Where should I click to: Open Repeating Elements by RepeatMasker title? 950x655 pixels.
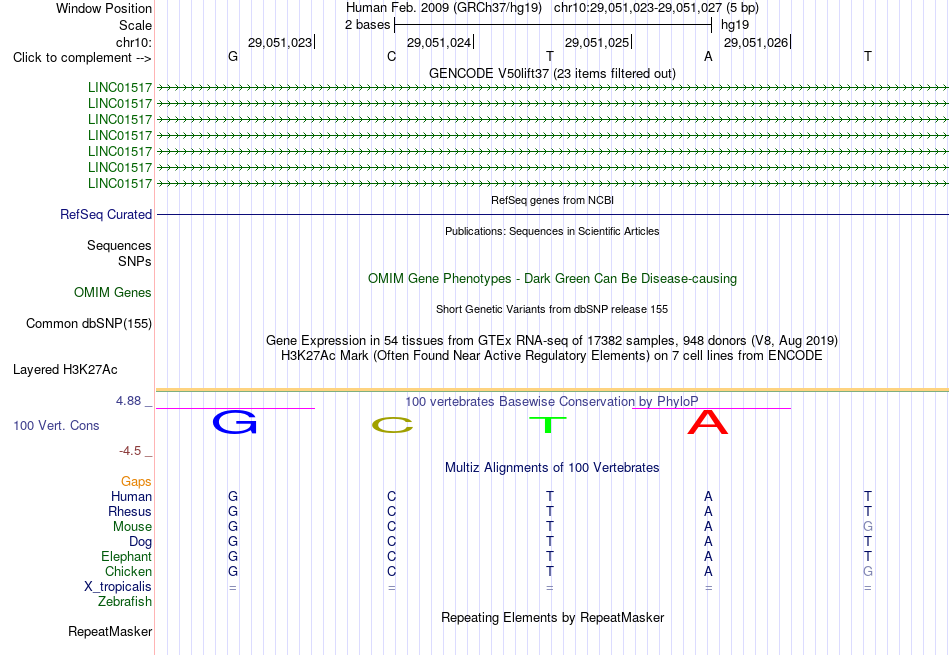pos(552,617)
